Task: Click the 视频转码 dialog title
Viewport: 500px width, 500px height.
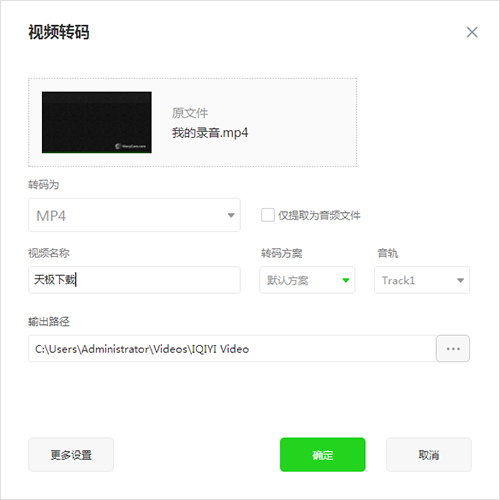Action: pyautogui.click(x=59, y=32)
